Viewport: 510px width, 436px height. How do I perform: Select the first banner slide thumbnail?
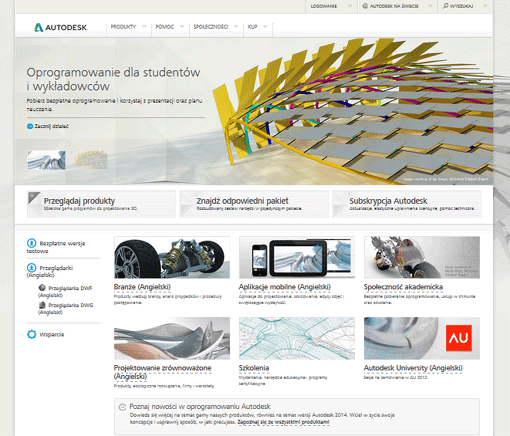pyautogui.click(x=46, y=160)
